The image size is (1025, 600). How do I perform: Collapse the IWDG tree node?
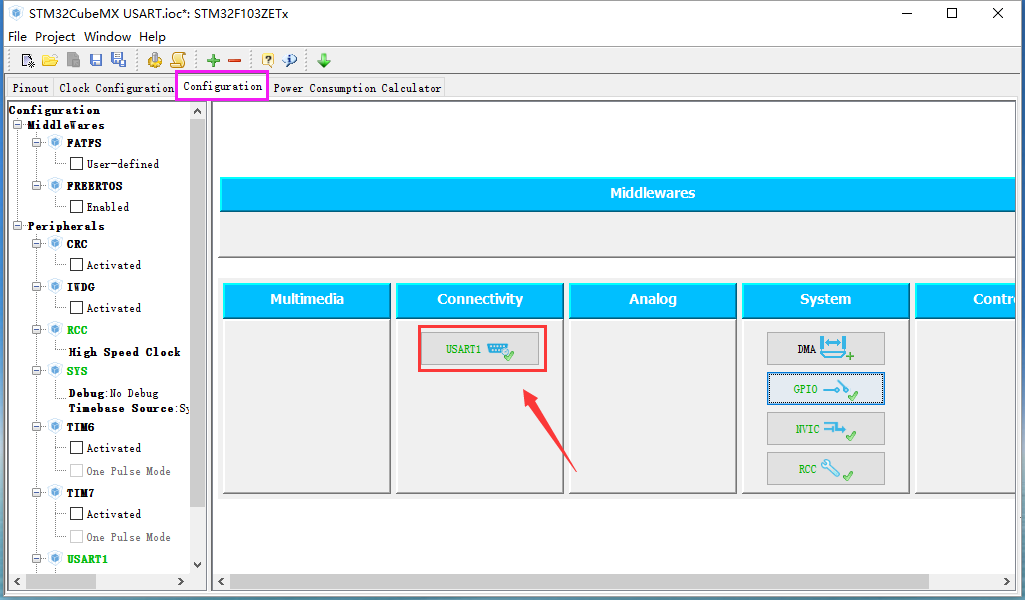37,286
